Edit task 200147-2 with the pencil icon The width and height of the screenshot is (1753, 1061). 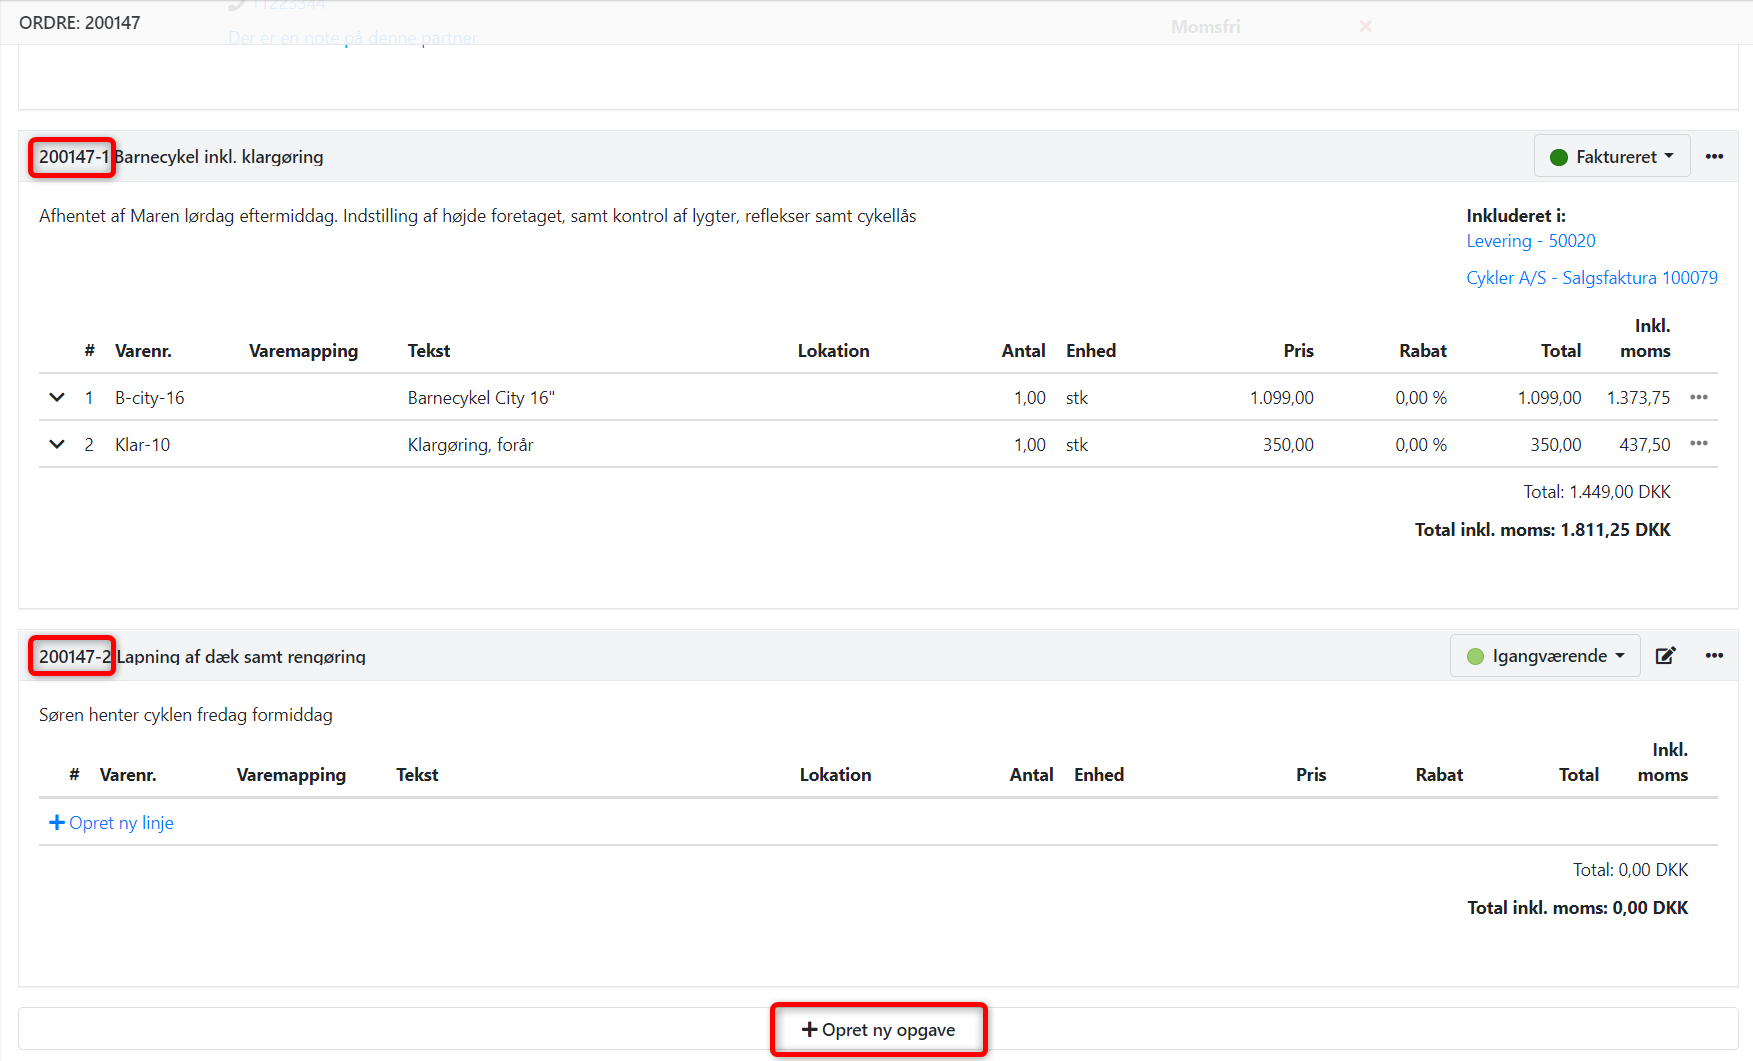point(1665,655)
